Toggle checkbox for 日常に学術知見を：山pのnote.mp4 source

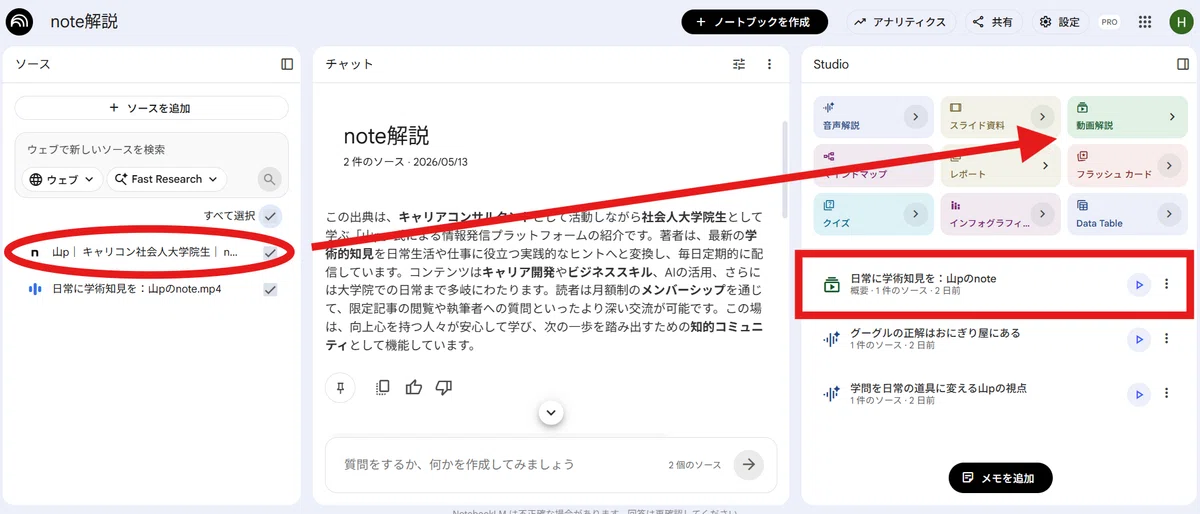tap(270, 289)
